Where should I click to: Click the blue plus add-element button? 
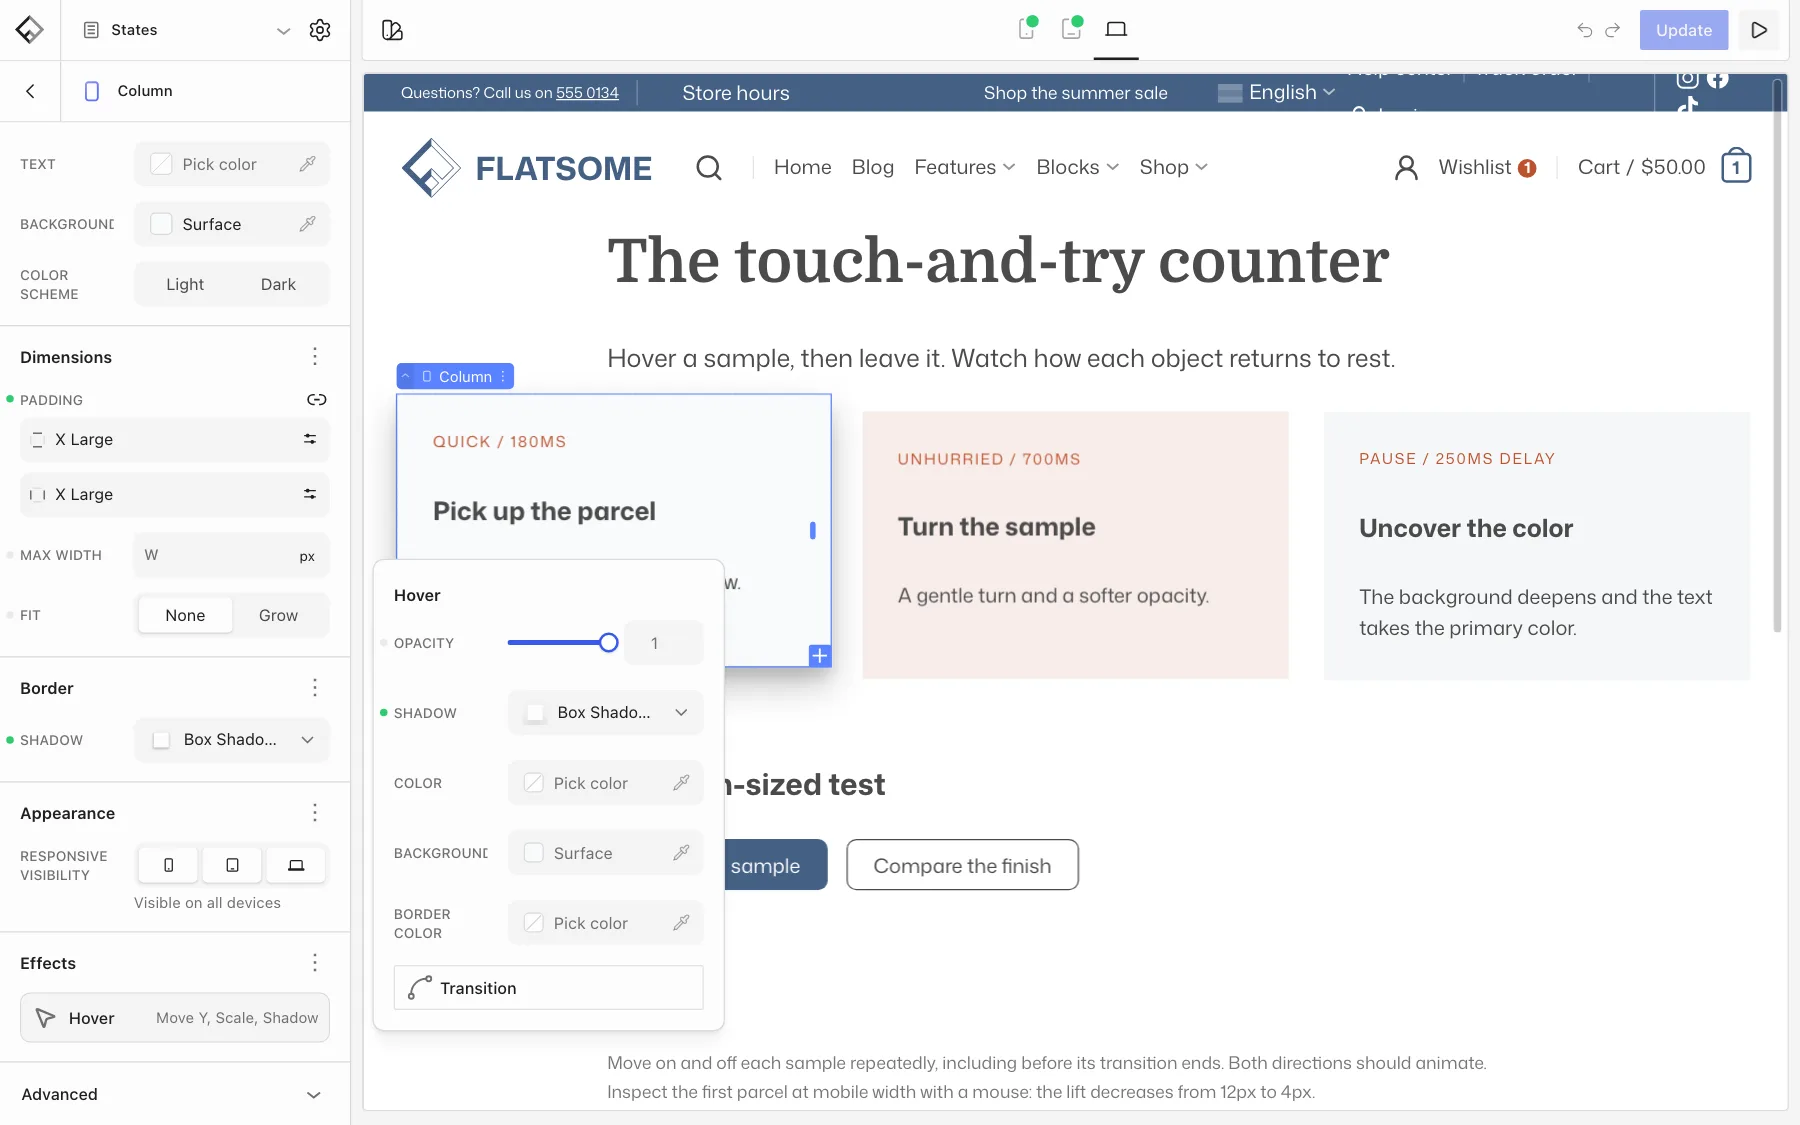coord(820,656)
